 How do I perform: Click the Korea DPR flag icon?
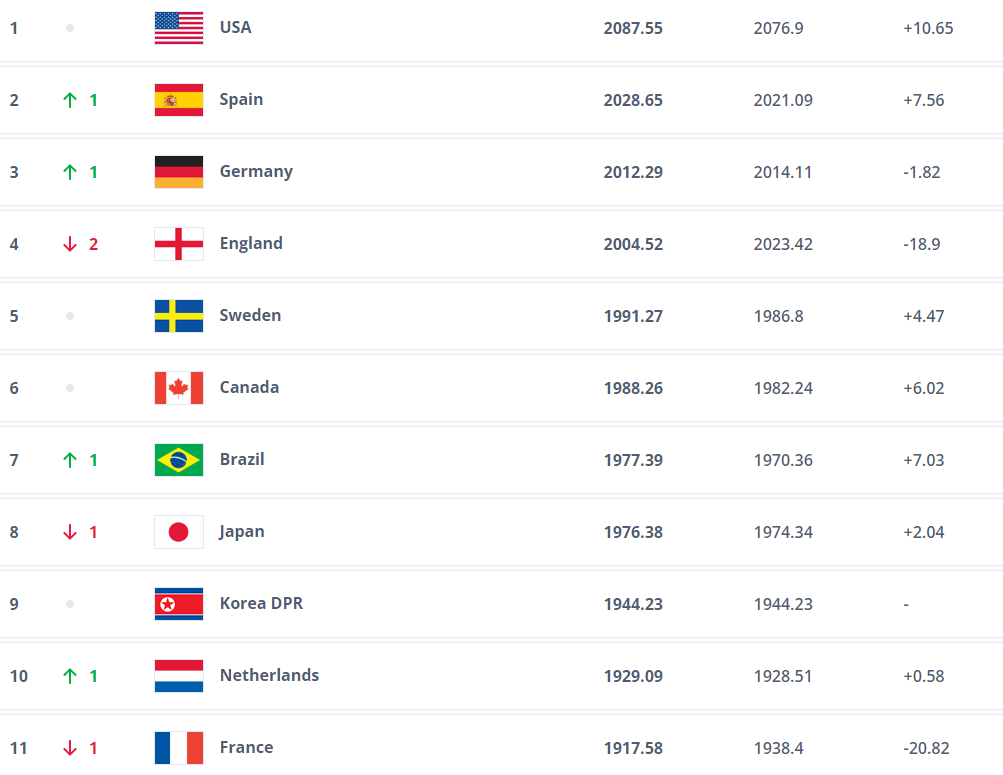179,604
